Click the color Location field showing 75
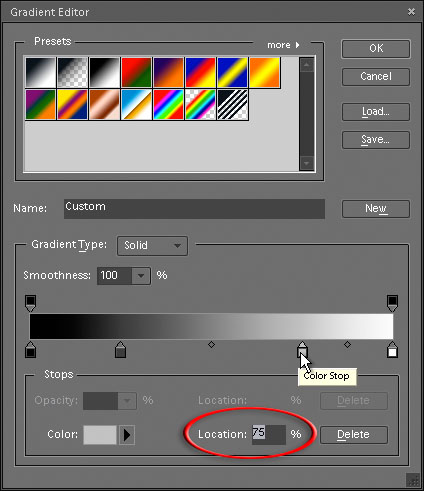424x491 pixels. (x=269, y=435)
